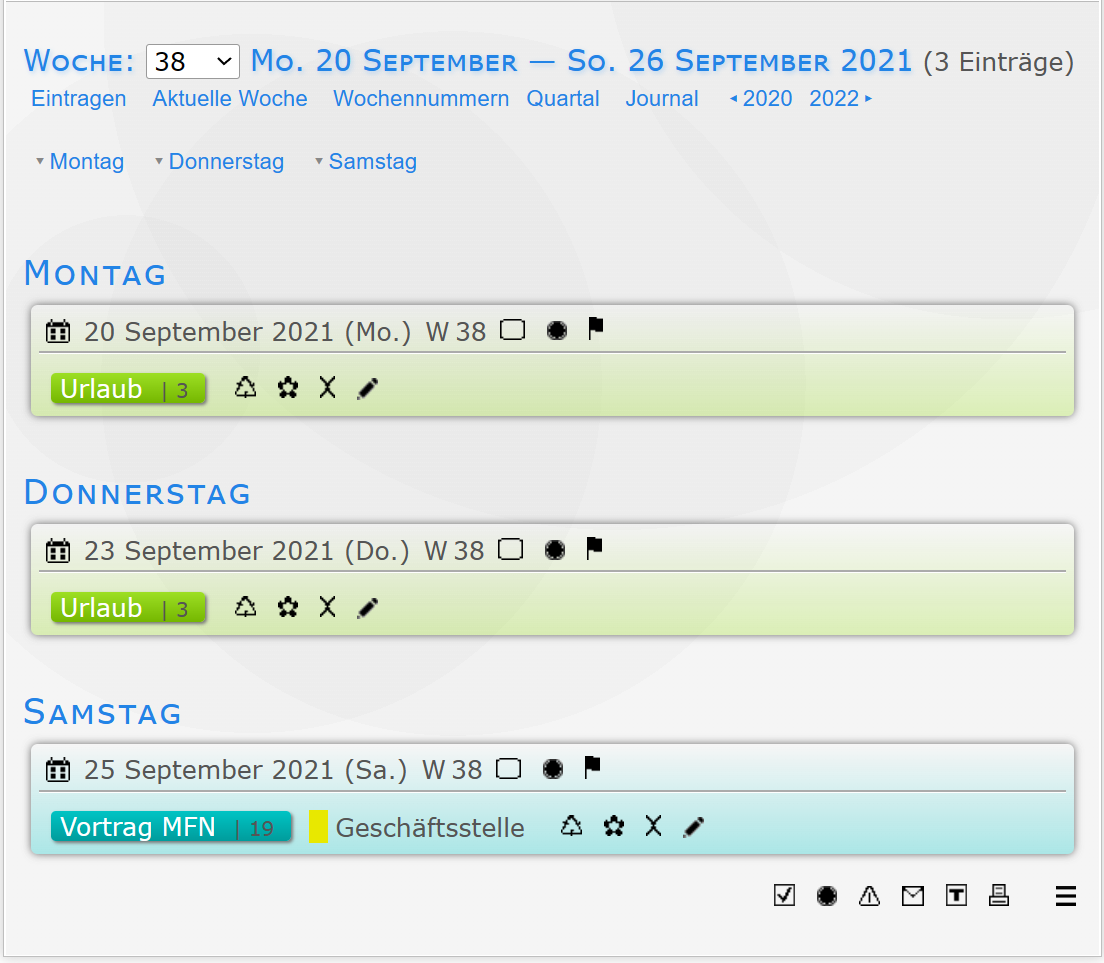Click the warning triangle icon in bottom toolbar
The image size is (1104, 963).
(870, 895)
